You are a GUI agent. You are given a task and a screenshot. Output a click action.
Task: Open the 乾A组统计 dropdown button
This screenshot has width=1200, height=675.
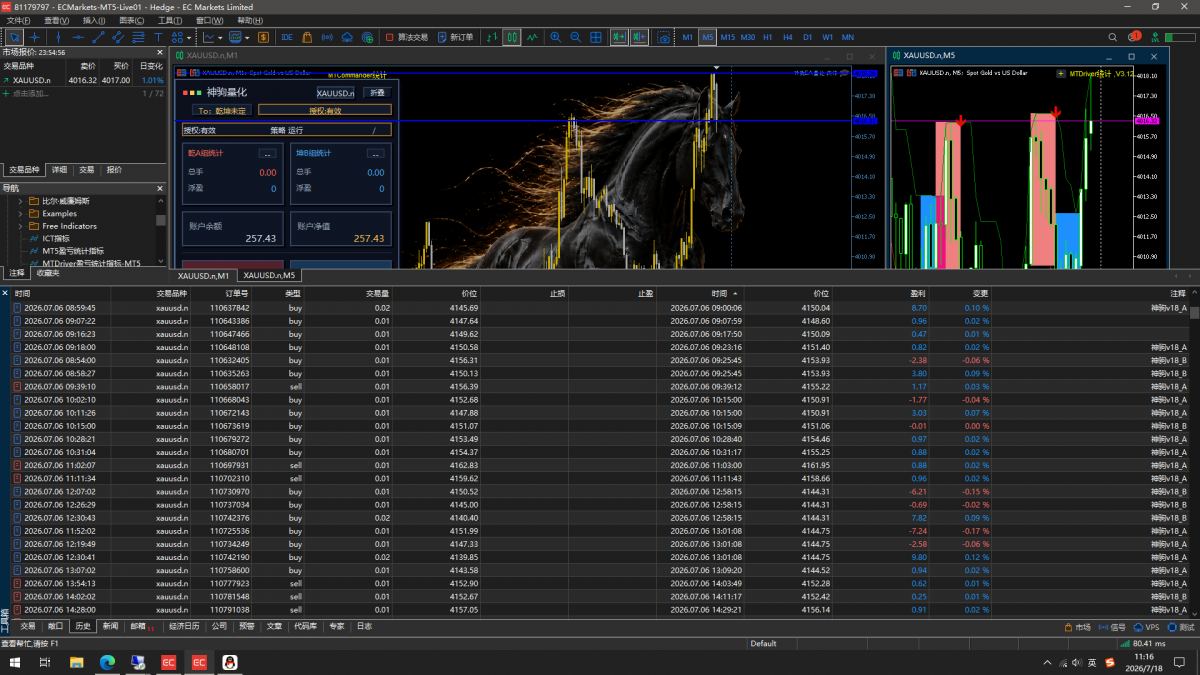point(267,154)
